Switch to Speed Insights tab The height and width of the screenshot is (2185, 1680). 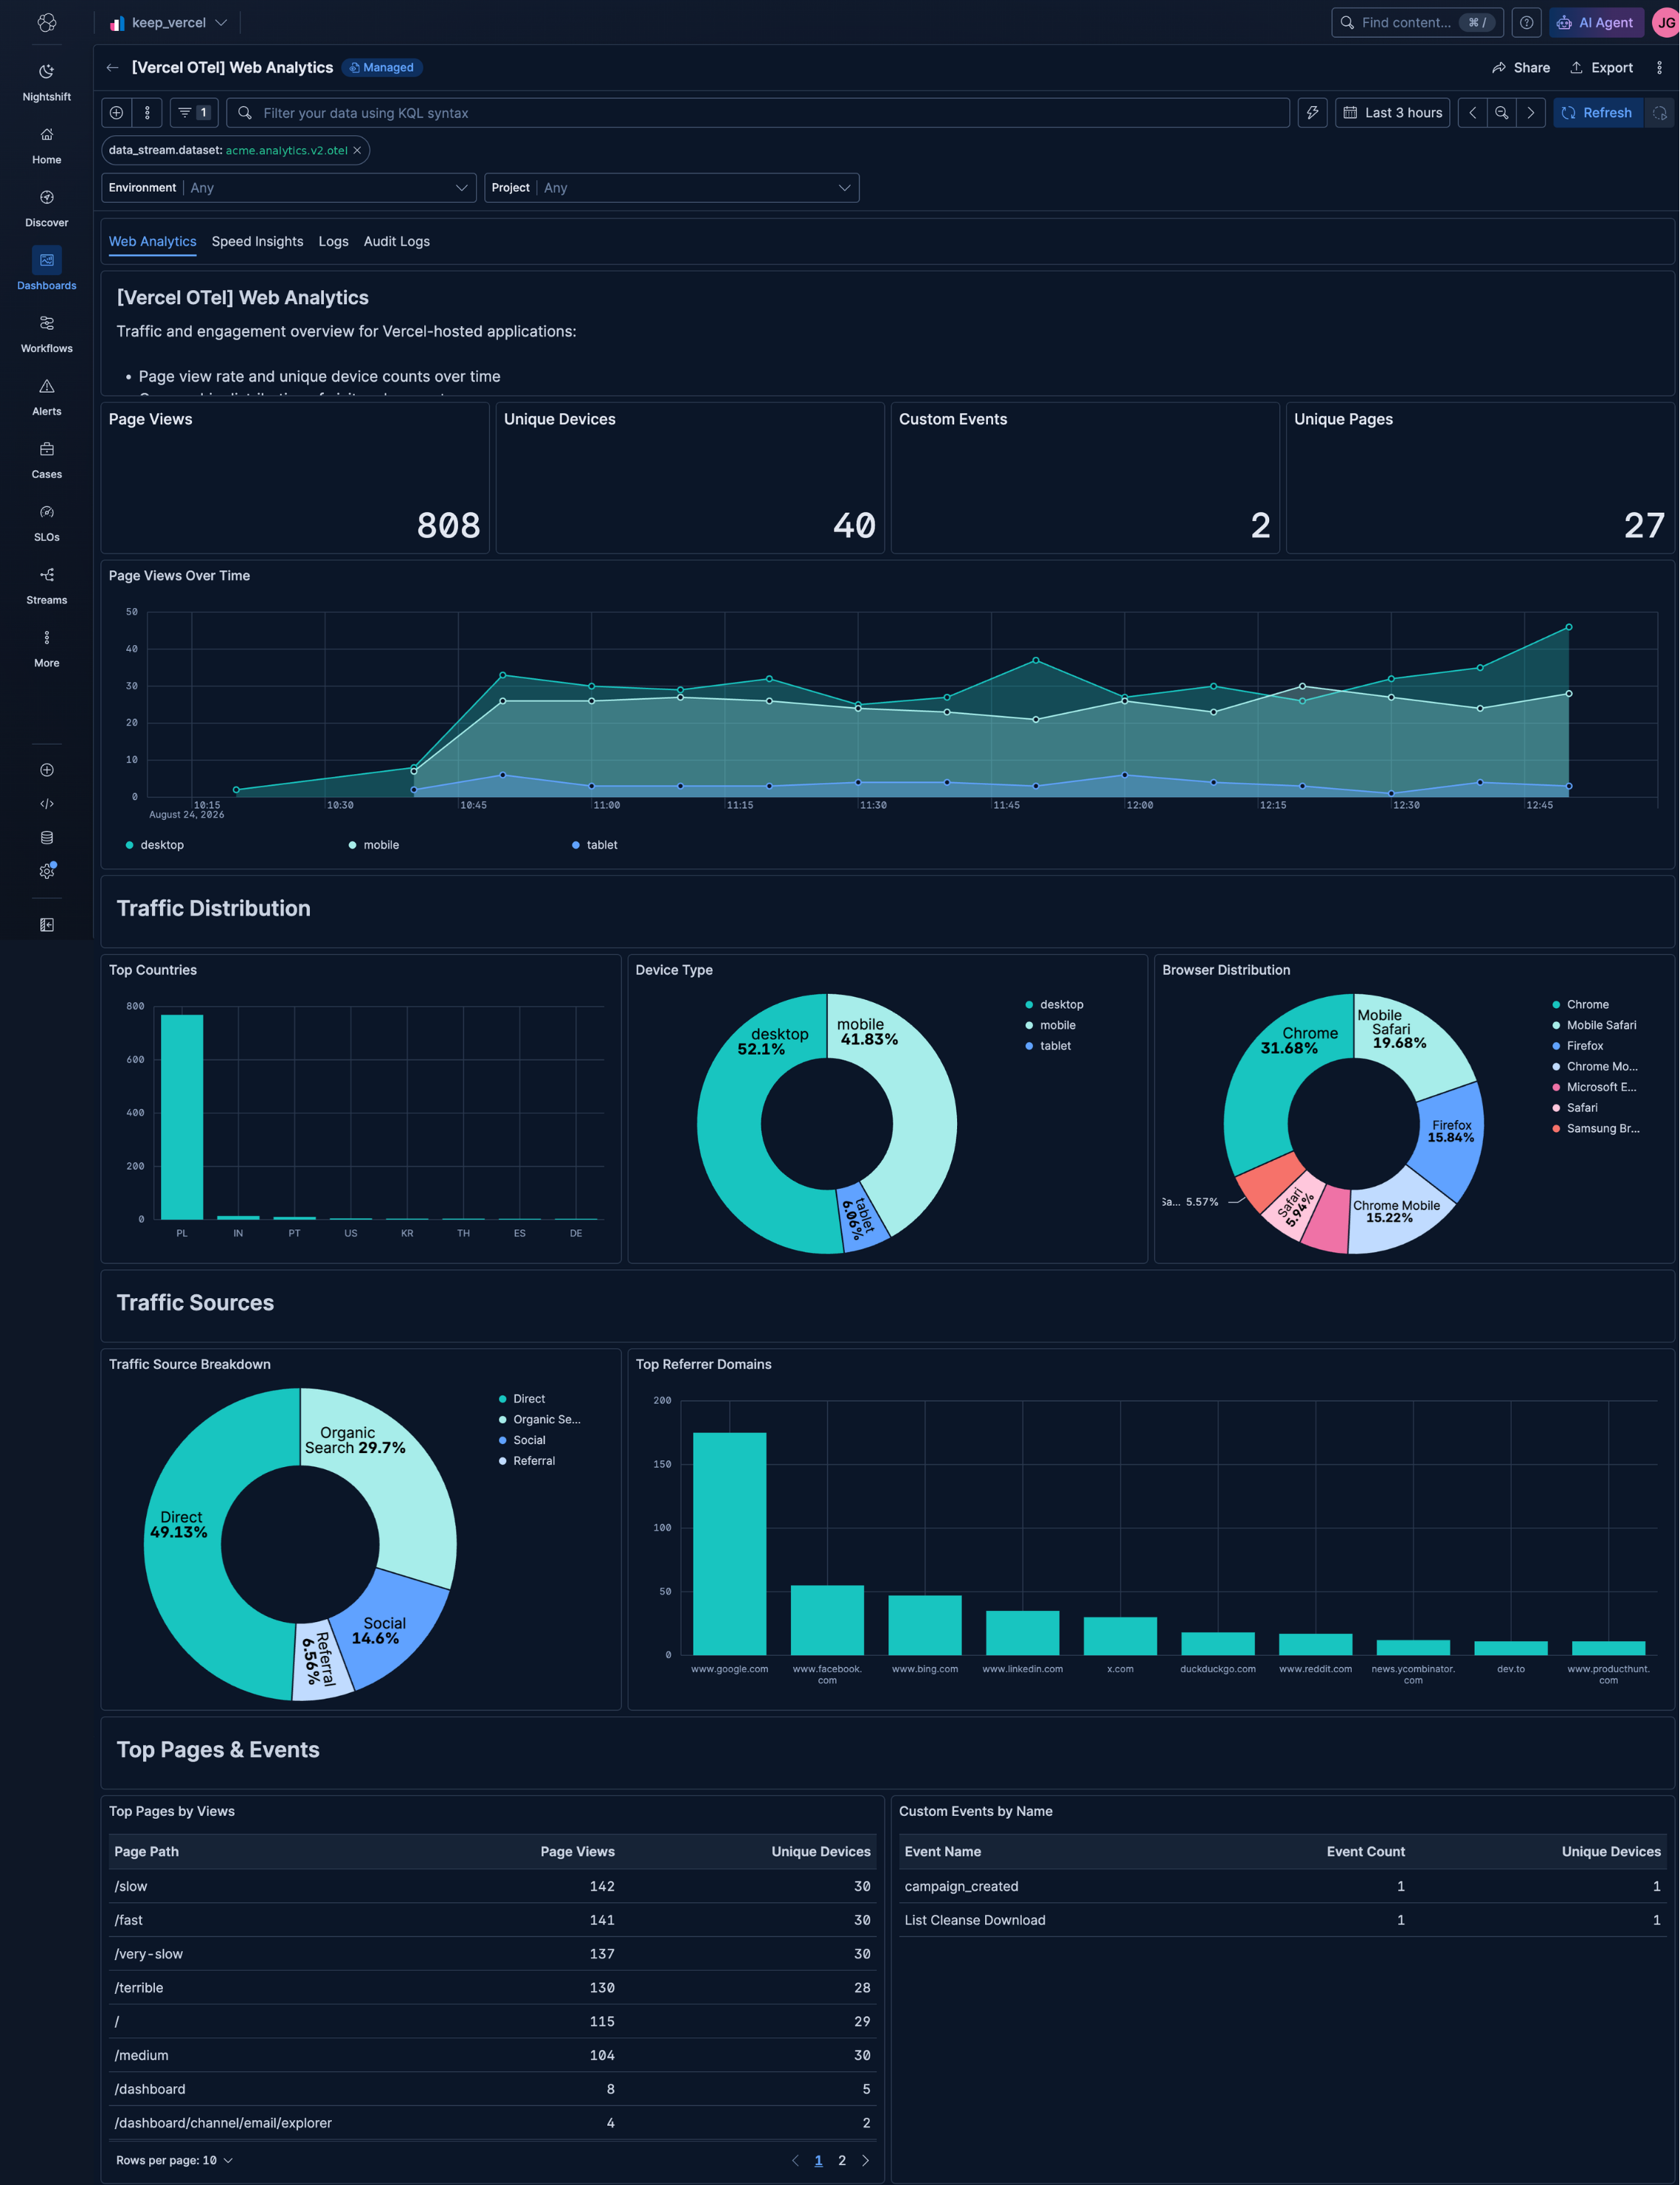[257, 241]
